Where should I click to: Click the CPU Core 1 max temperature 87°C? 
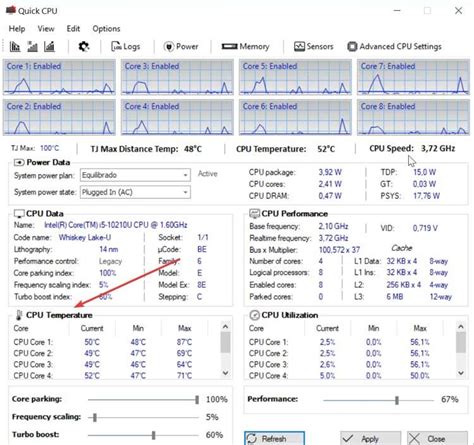click(x=184, y=342)
